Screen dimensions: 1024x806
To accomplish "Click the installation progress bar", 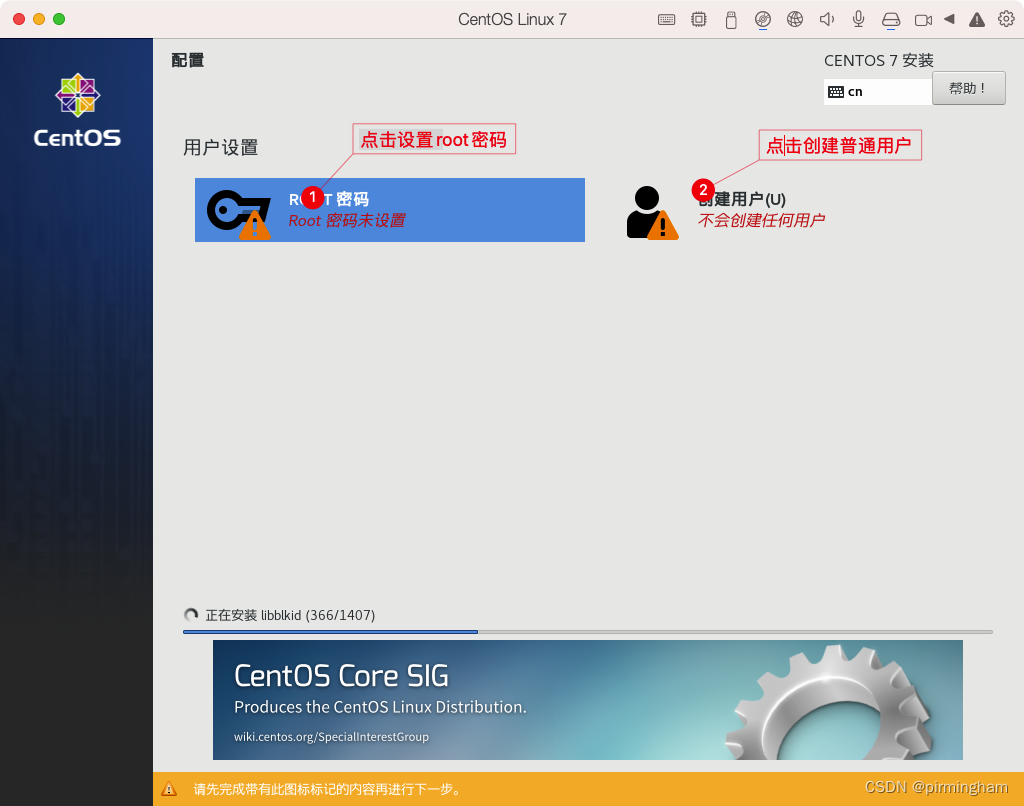I will click(x=588, y=632).
